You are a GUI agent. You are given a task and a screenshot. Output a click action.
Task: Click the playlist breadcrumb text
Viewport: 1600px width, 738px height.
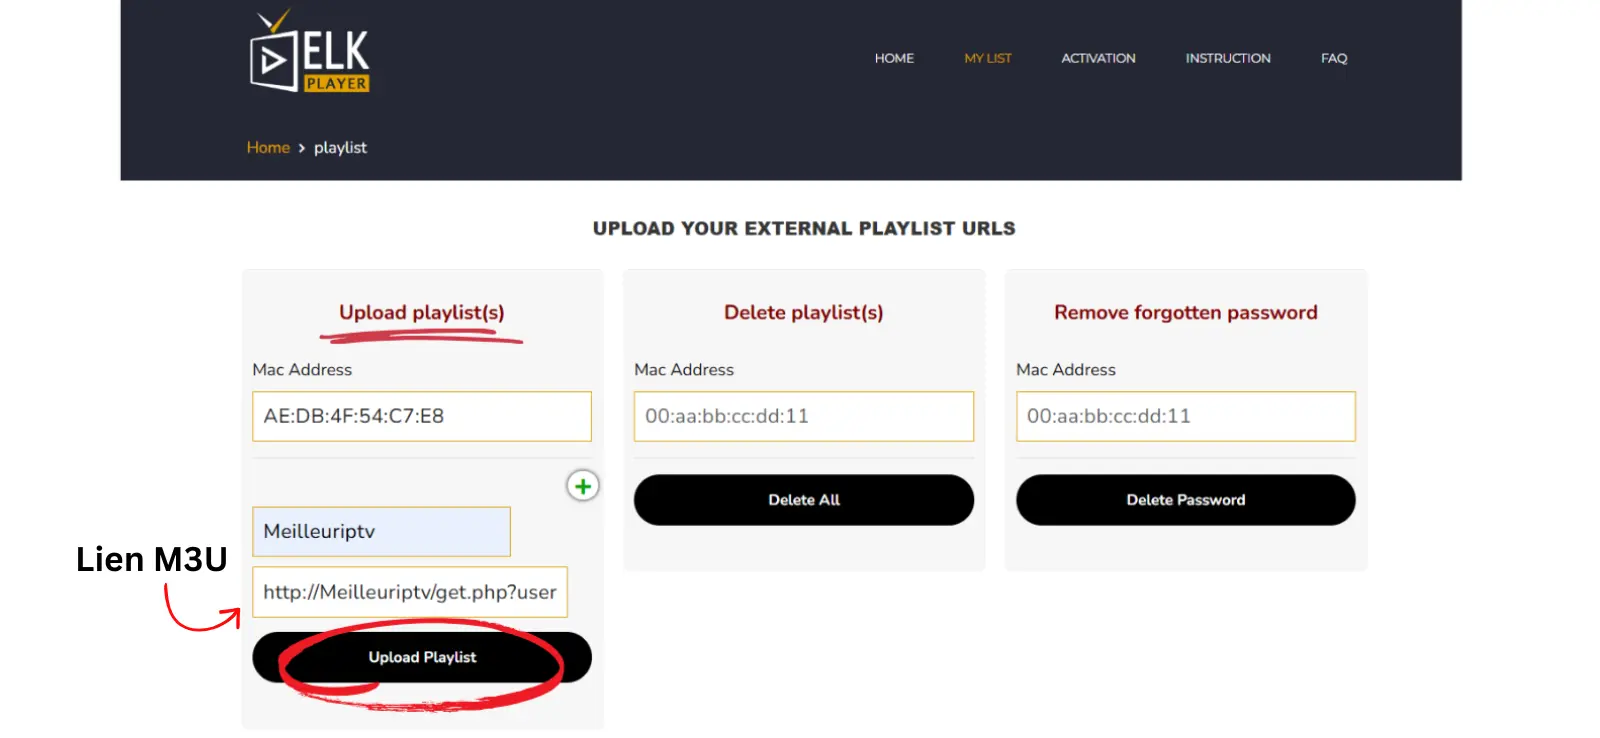[x=340, y=147]
